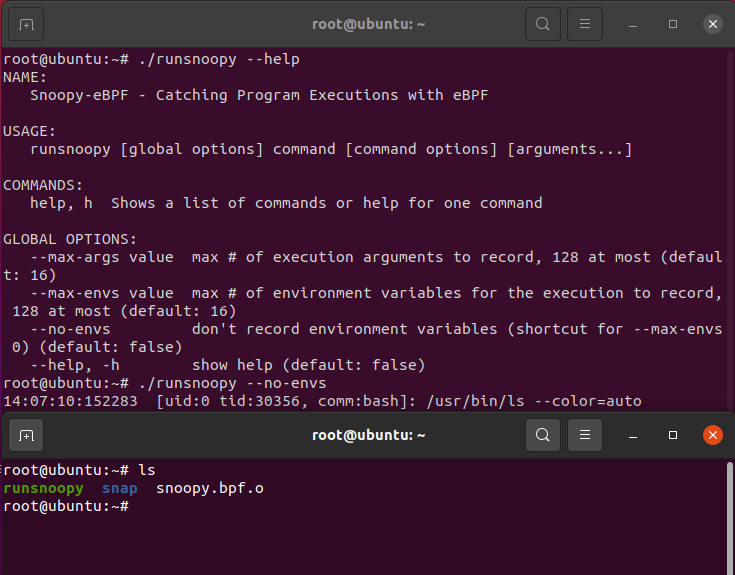Maximize the lower terminal window
The height and width of the screenshot is (575, 735).
(x=673, y=435)
